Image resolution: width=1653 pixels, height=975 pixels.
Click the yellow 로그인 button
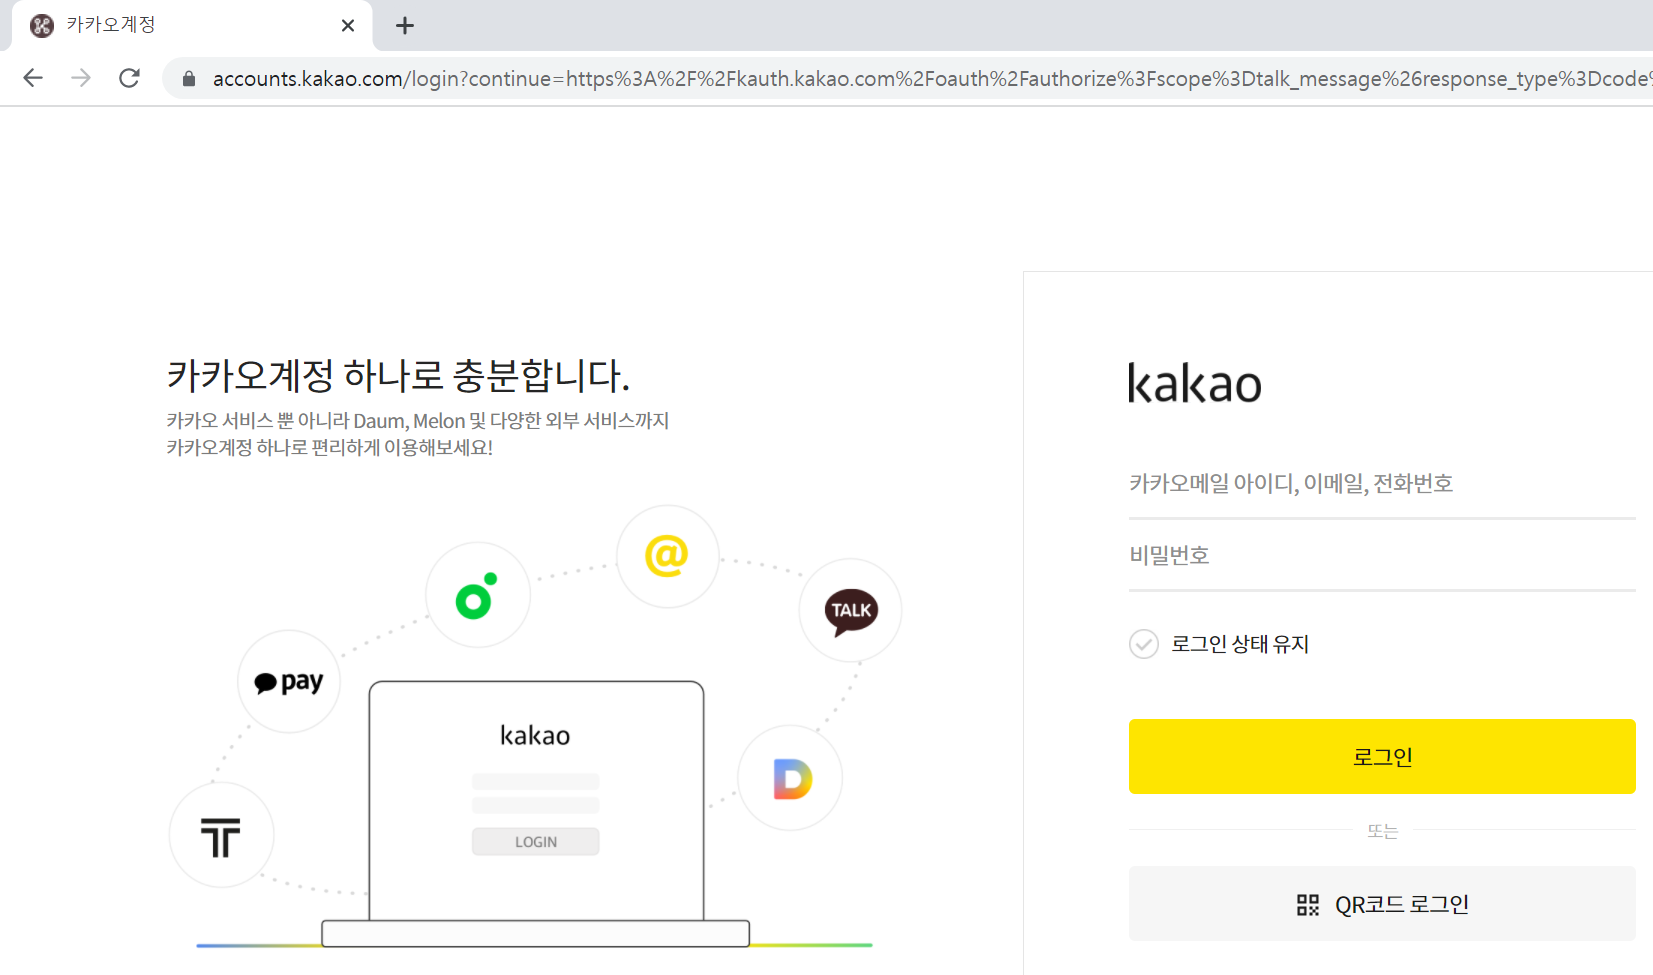[x=1382, y=756]
